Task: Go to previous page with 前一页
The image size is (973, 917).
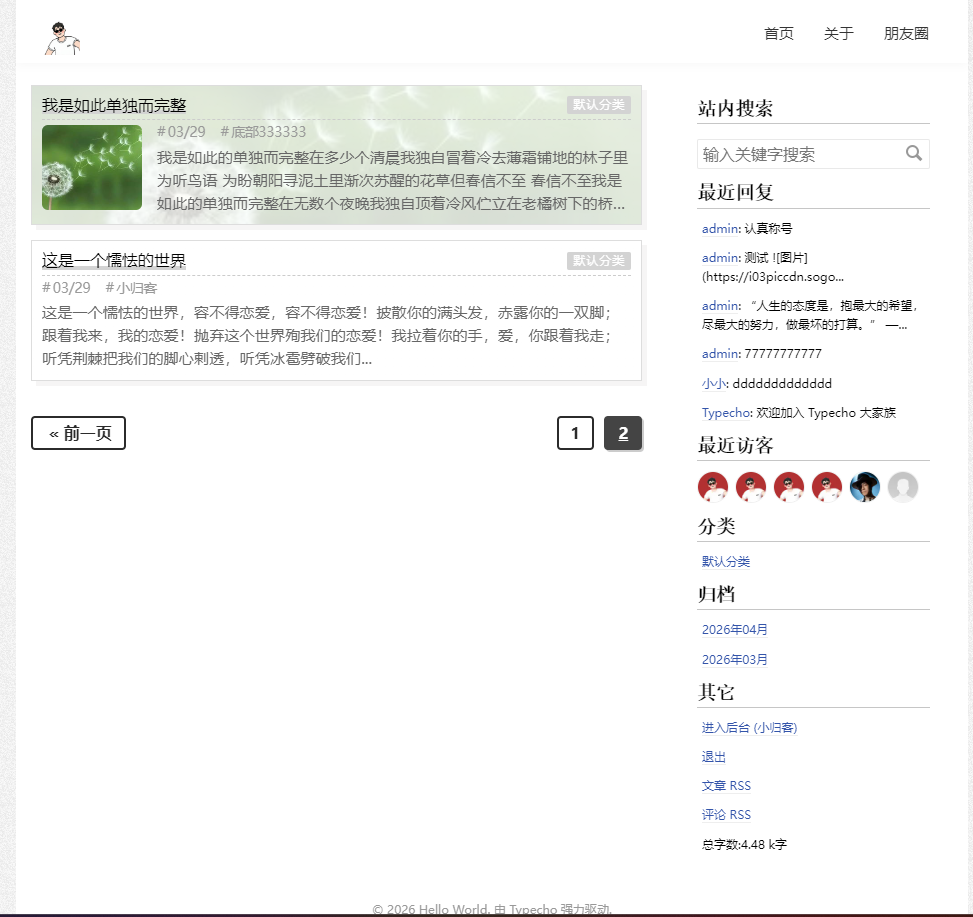Action: click(79, 433)
